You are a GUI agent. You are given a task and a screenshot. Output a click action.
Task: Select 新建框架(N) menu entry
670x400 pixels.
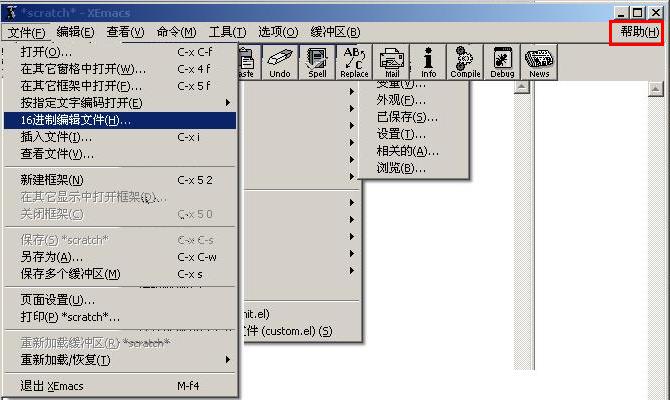coord(120,180)
